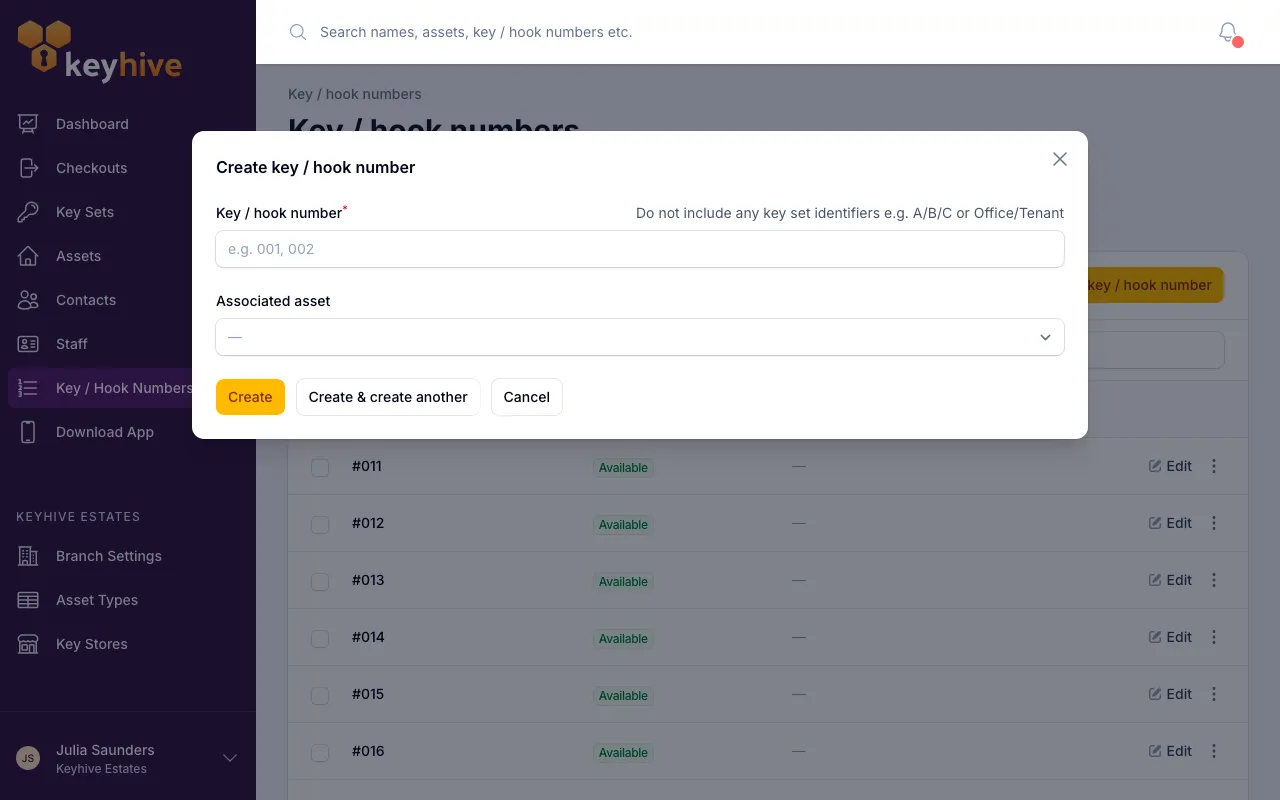1280x800 pixels.
Task: Click the Assets house icon
Action: pos(28,256)
